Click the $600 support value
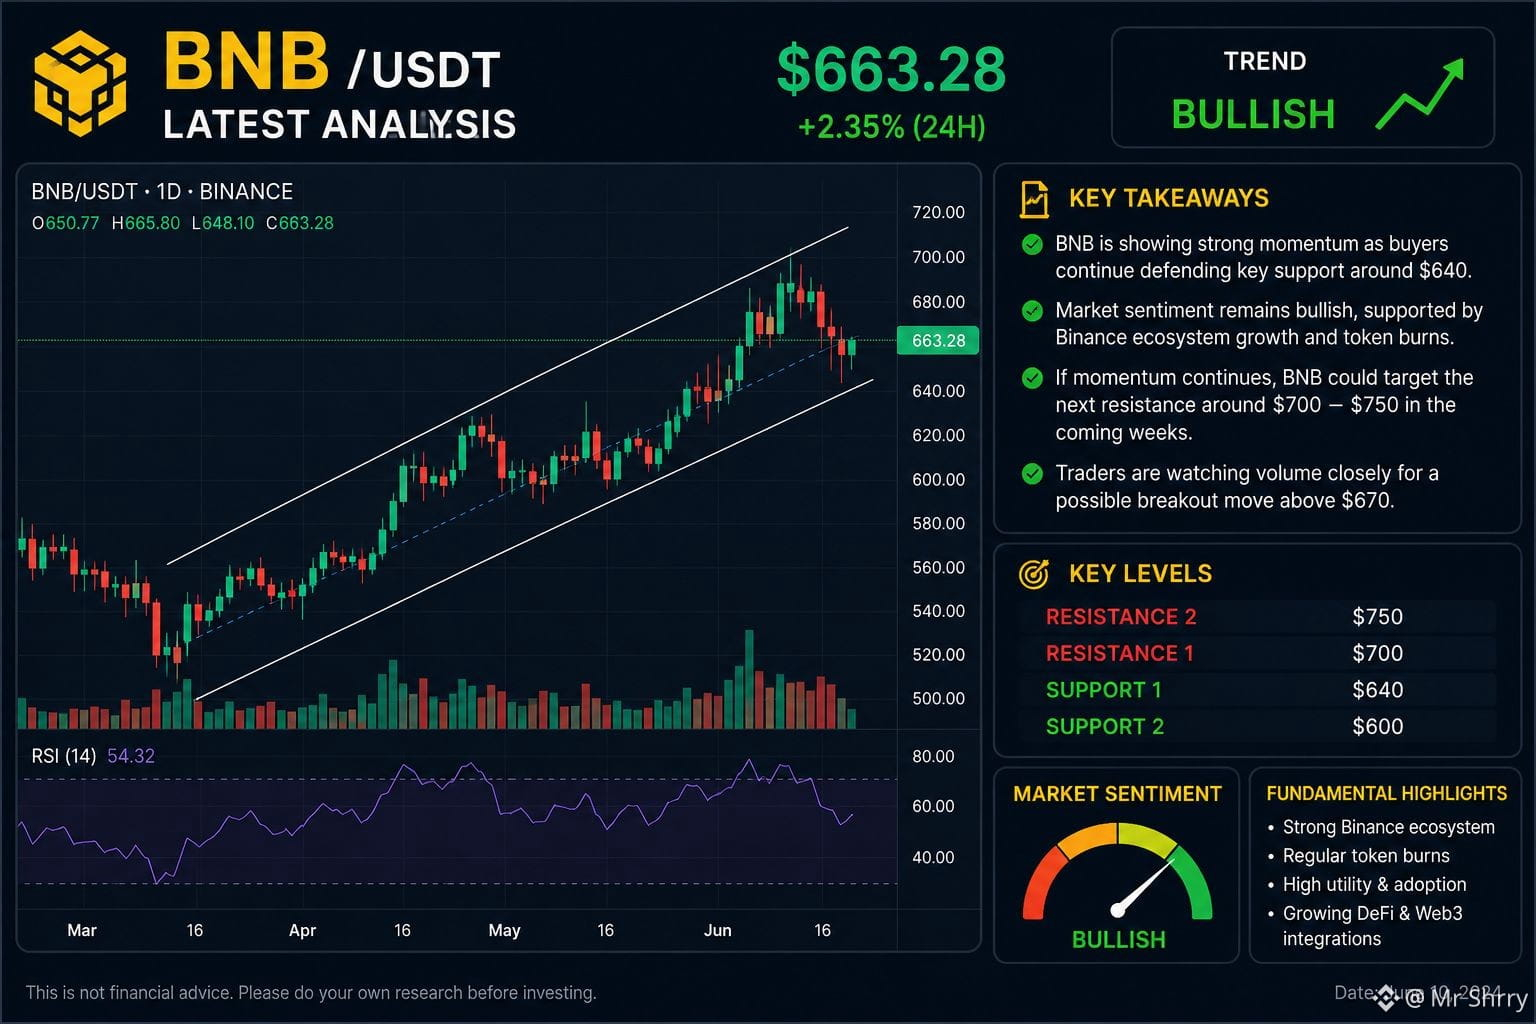The width and height of the screenshot is (1536, 1024). 1377,727
